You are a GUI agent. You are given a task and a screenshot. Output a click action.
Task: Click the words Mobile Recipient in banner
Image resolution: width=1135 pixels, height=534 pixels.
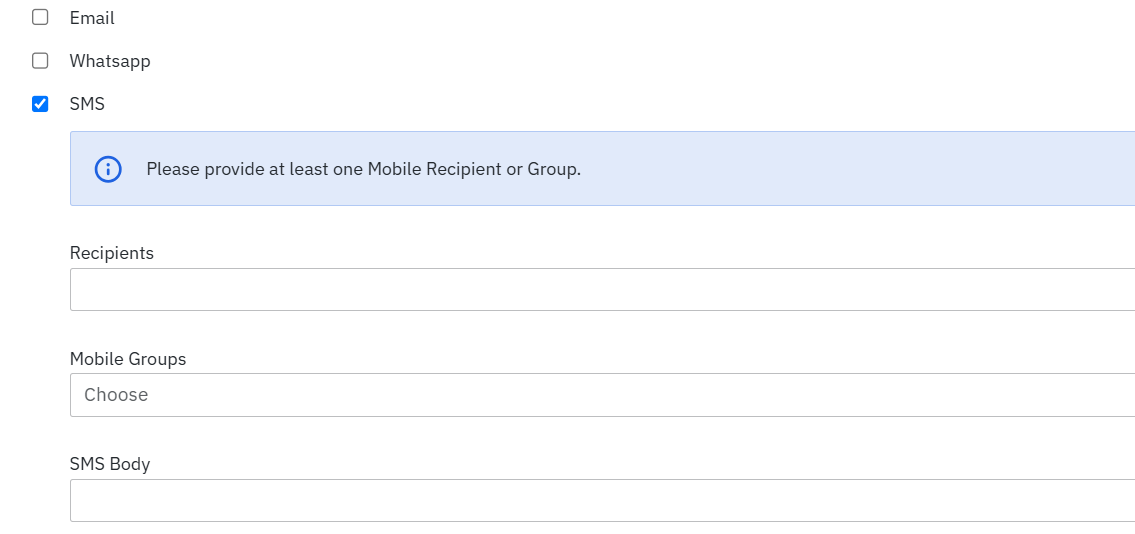point(434,169)
